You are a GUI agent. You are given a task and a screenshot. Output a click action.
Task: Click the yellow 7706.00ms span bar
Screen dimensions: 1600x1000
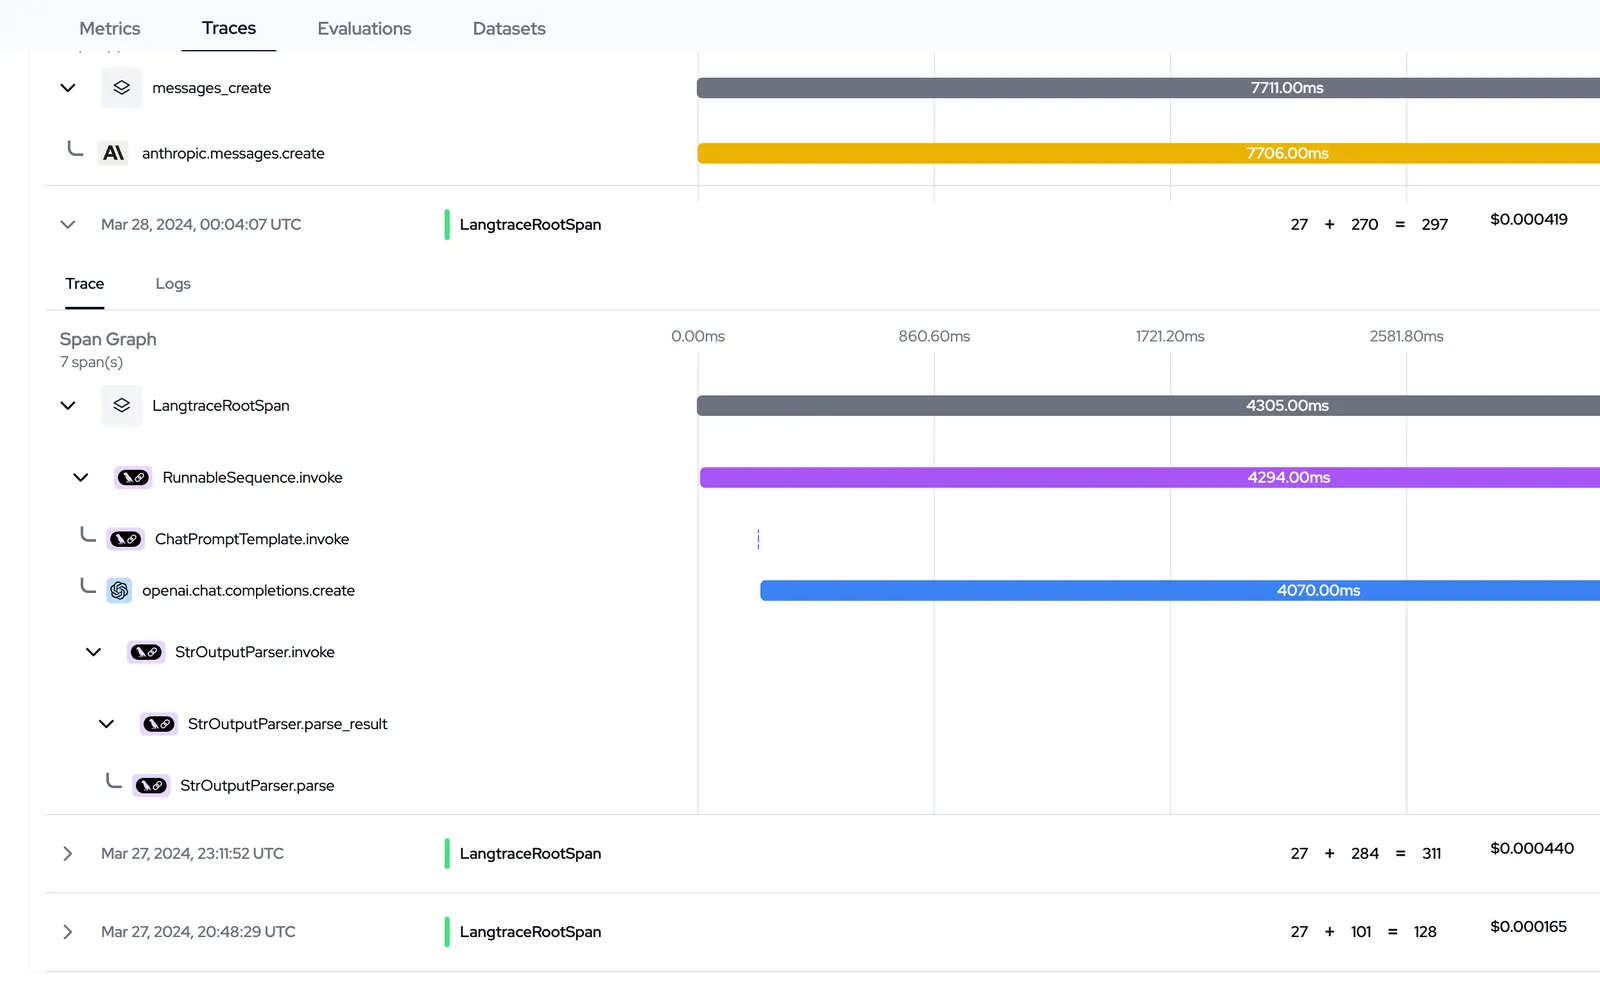[1148, 153]
